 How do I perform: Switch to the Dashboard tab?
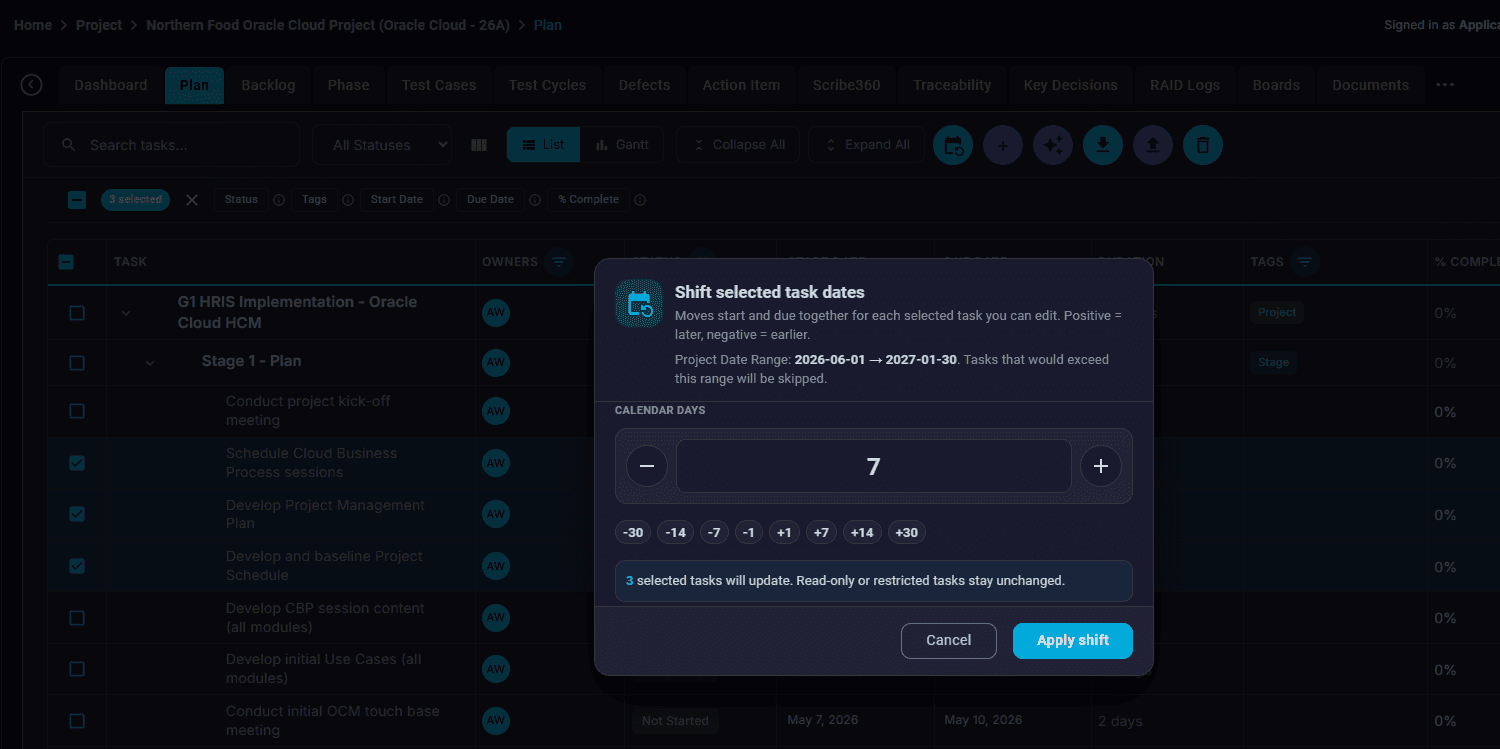111,85
